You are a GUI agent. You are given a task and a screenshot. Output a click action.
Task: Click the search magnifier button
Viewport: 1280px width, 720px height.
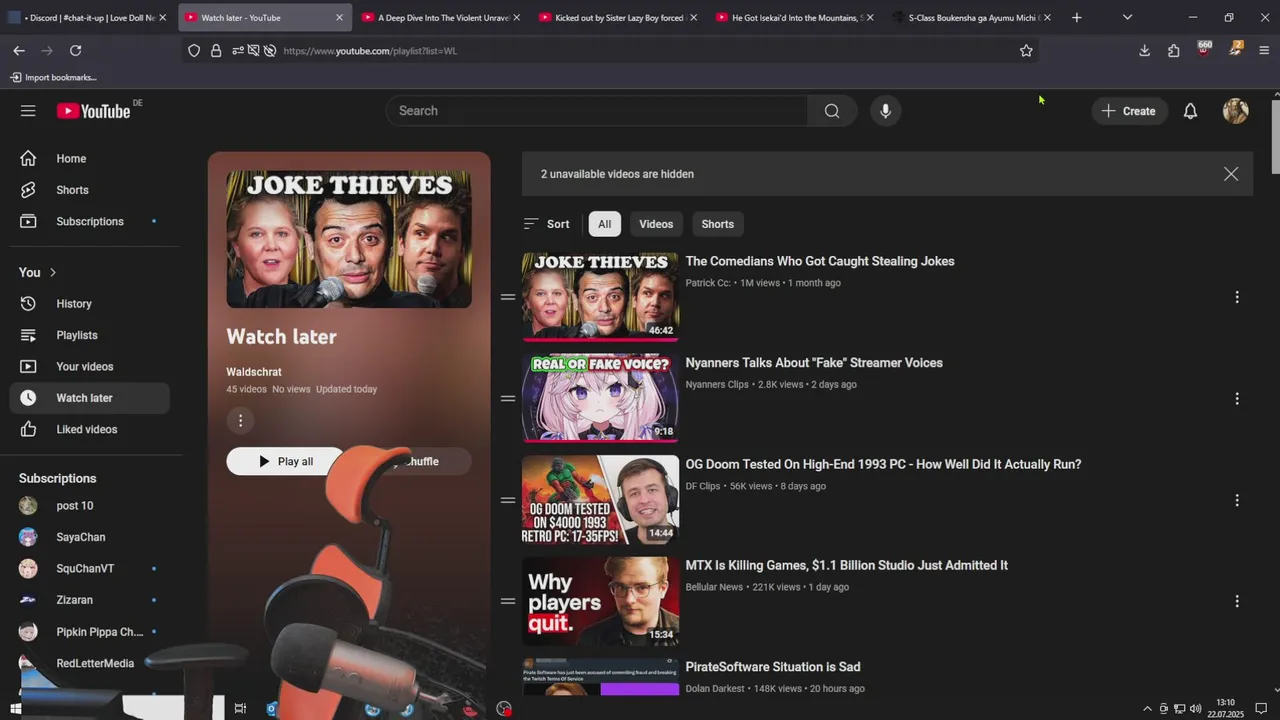[x=832, y=111]
